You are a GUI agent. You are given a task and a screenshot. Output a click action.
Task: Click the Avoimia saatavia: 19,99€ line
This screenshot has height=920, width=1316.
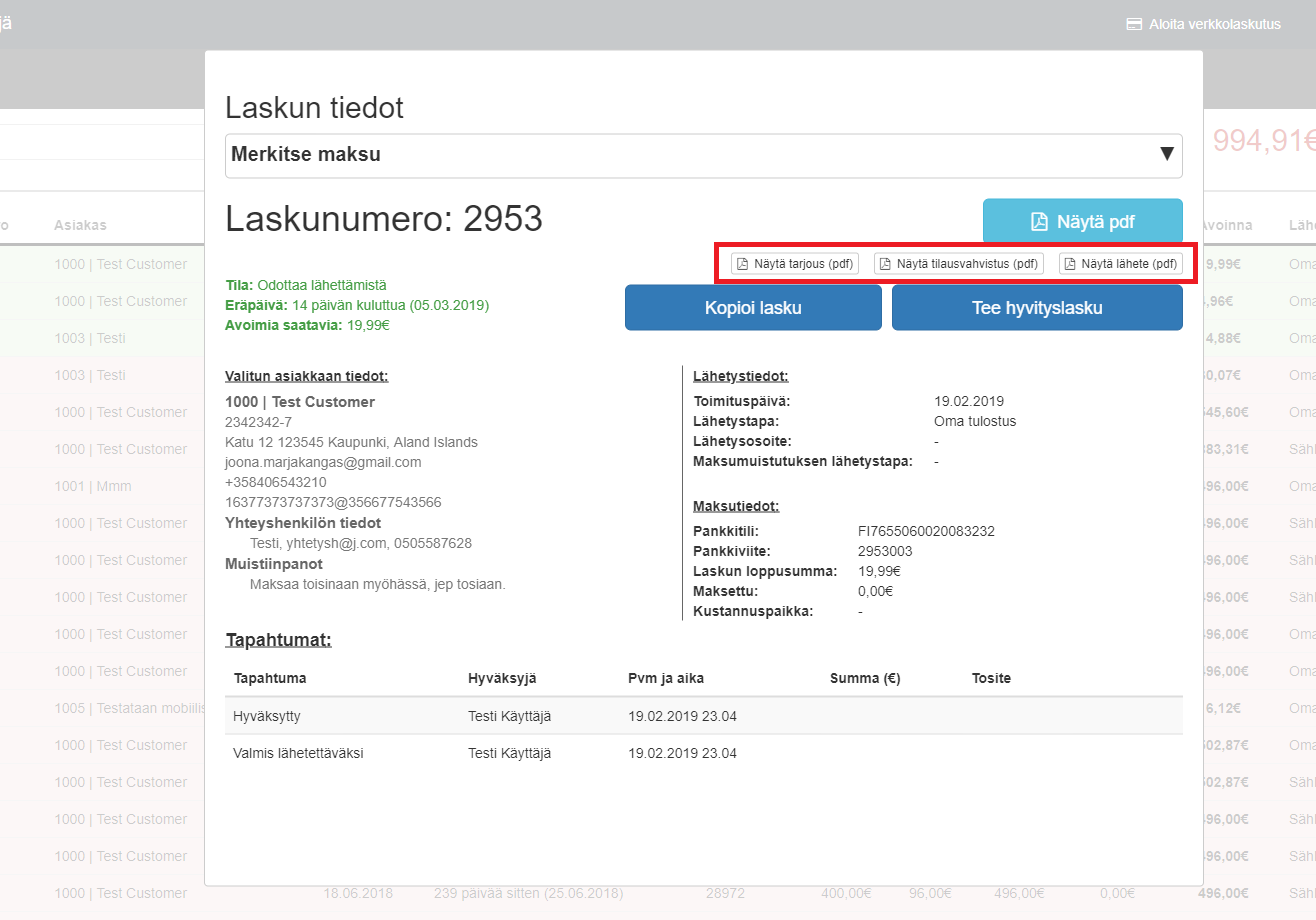[307, 325]
